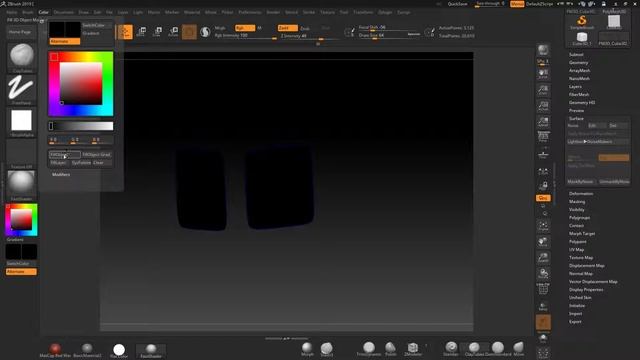This screenshot has width=640, height=360.
Task: Click the Move transform icon in the shelf
Action: 142,32
